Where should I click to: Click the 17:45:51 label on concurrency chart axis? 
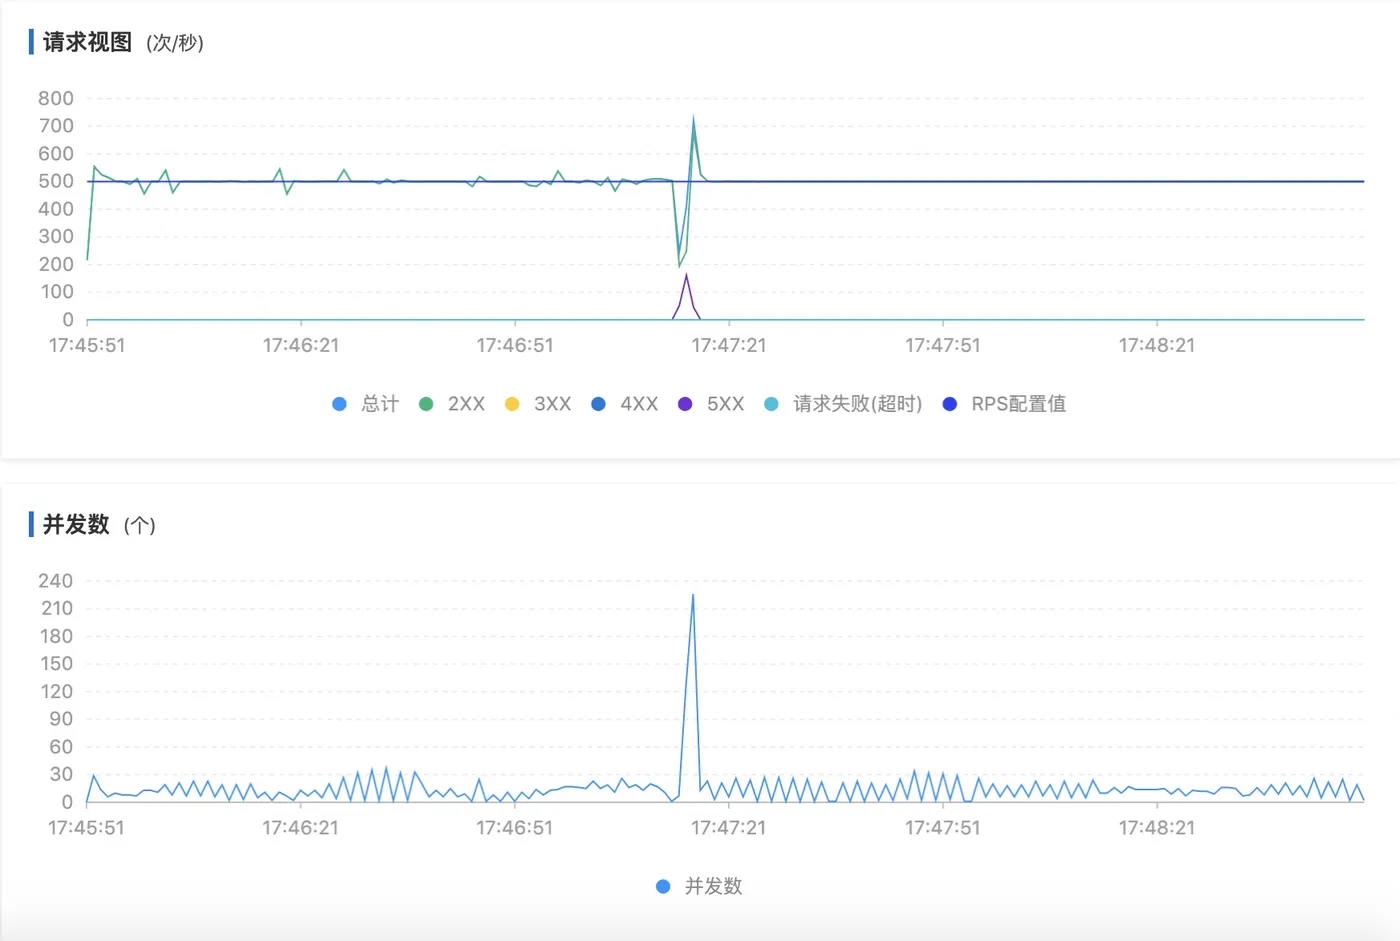[x=87, y=828]
